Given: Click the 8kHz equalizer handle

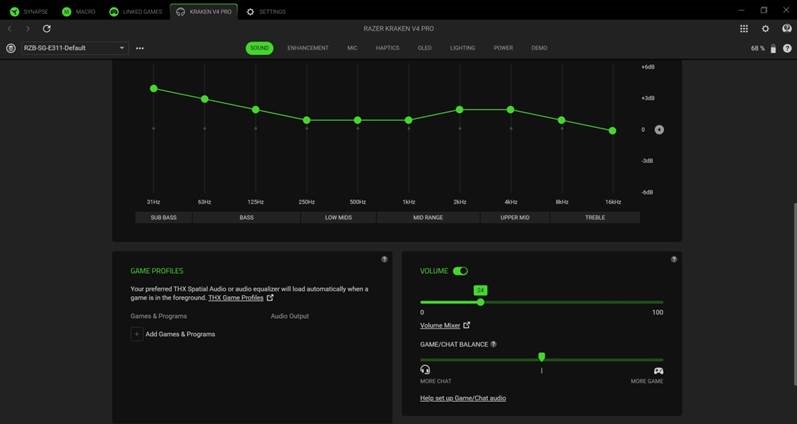Looking at the screenshot, I should pyautogui.click(x=562, y=120).
